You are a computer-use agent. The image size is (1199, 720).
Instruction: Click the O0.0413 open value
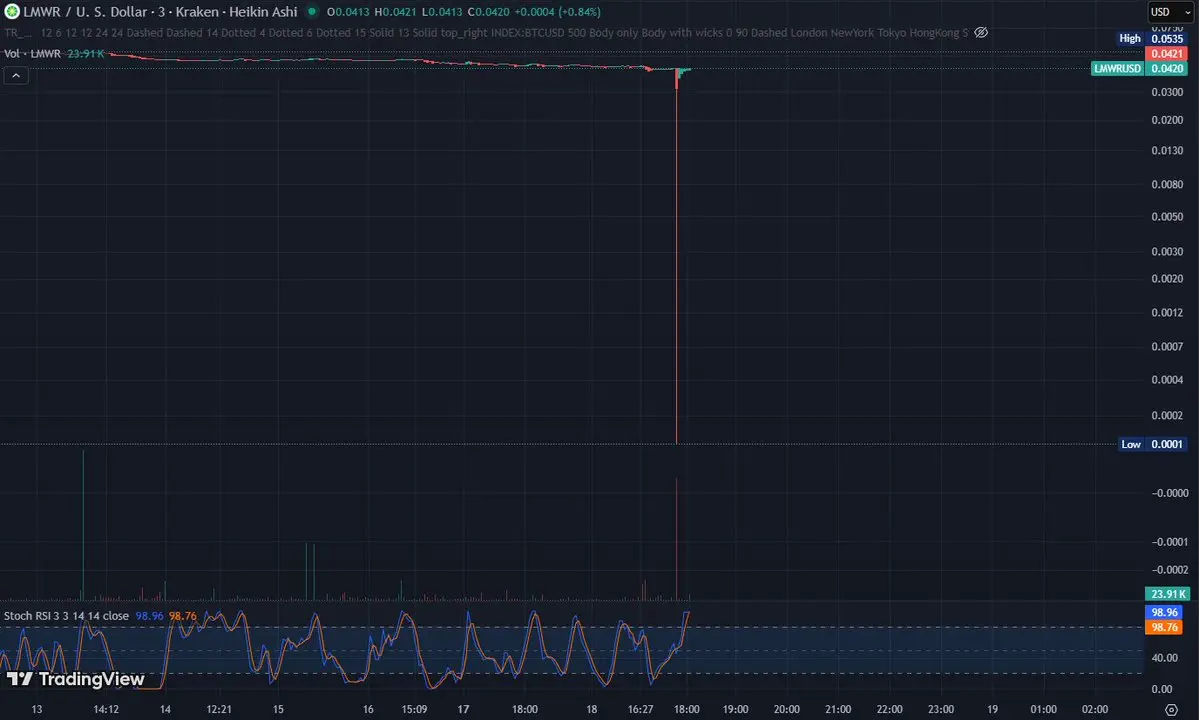pos(348,11)
